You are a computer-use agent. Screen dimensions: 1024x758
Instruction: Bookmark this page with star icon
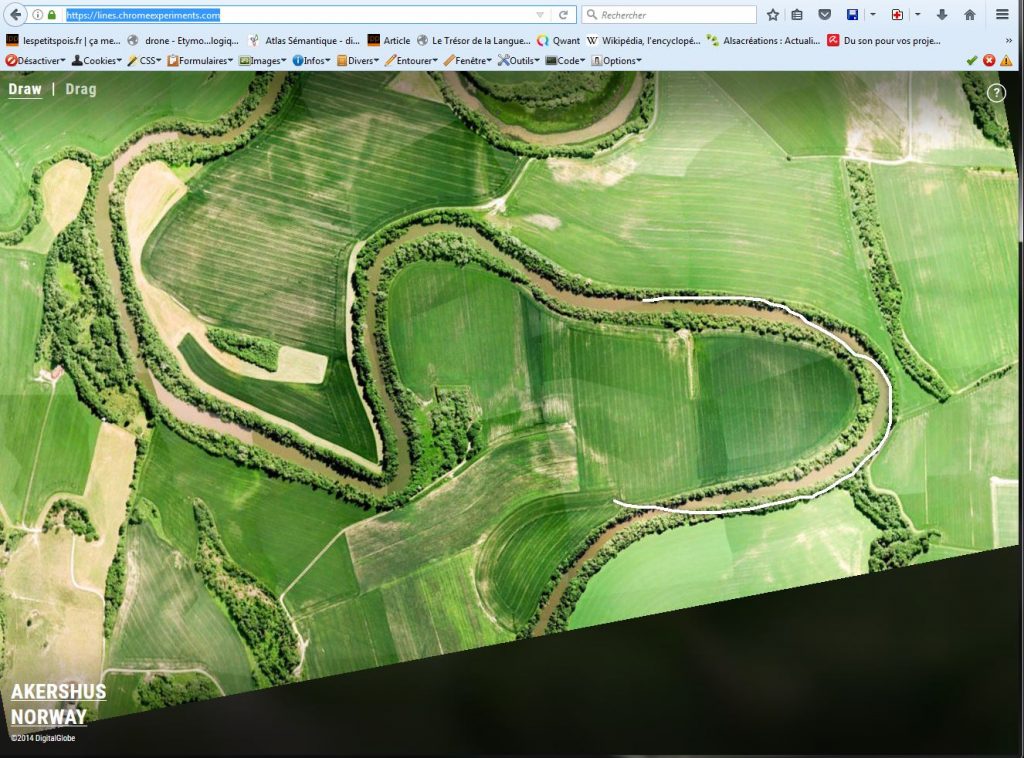(x=773, y=15)
